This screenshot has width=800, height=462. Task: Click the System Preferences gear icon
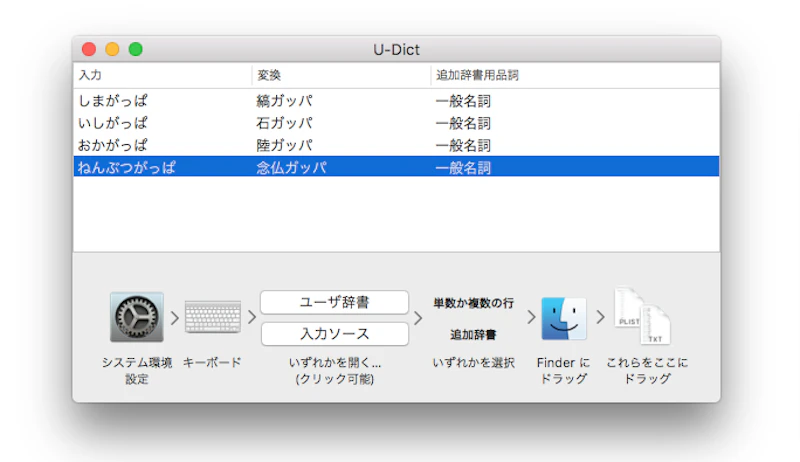137,317
